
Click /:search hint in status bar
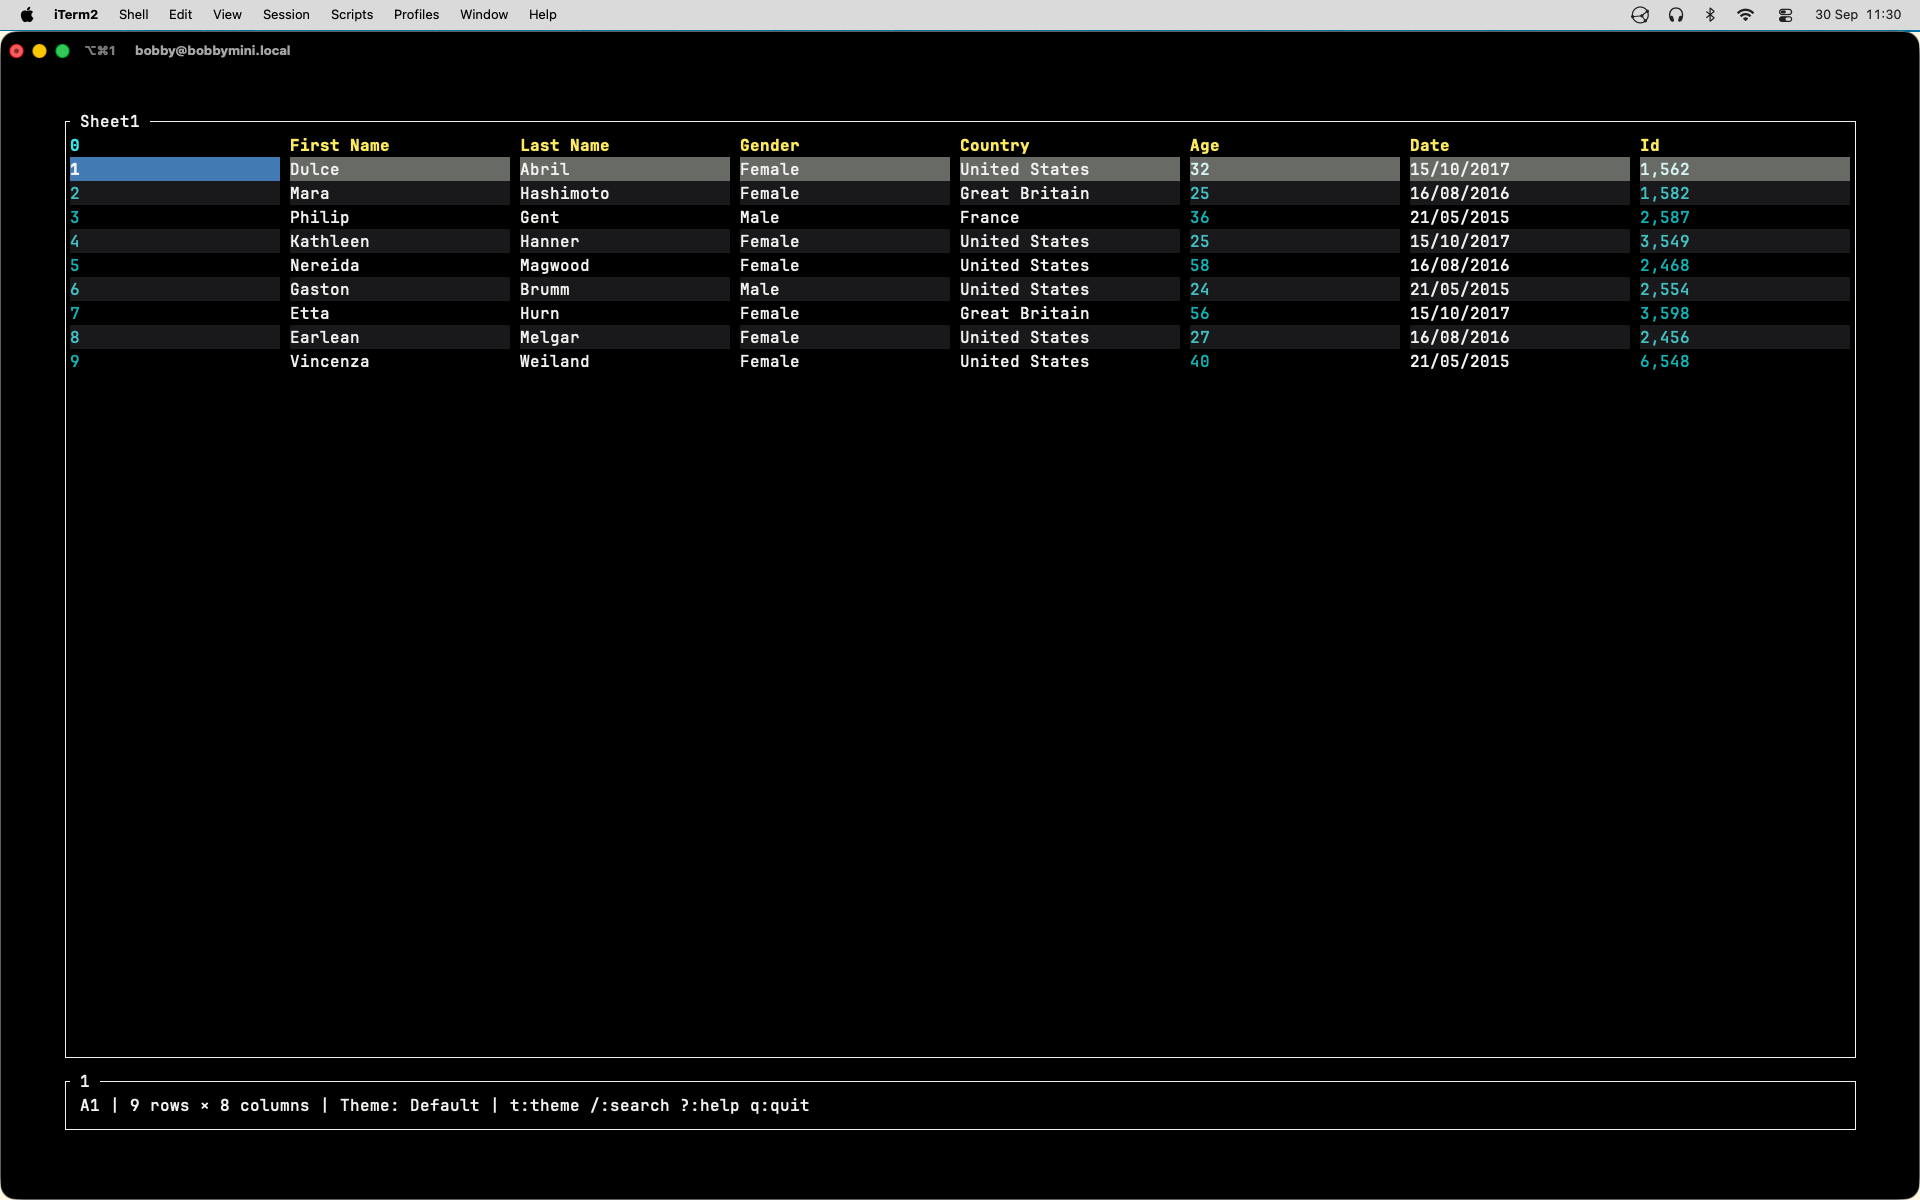pos(630,1106)
